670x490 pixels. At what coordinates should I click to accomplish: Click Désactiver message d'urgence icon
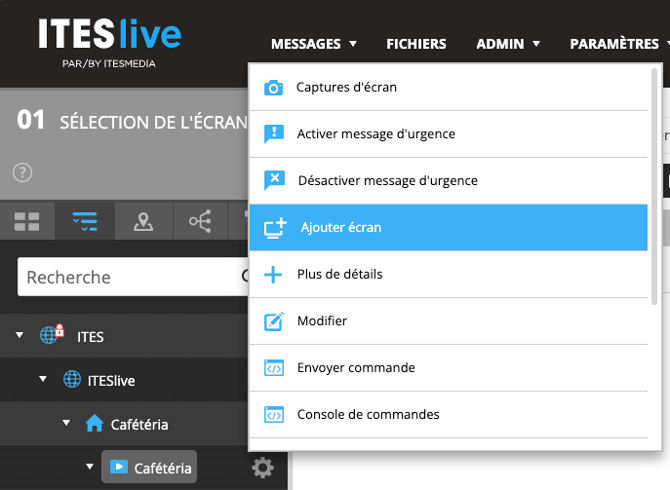click(x=273, y=181)
